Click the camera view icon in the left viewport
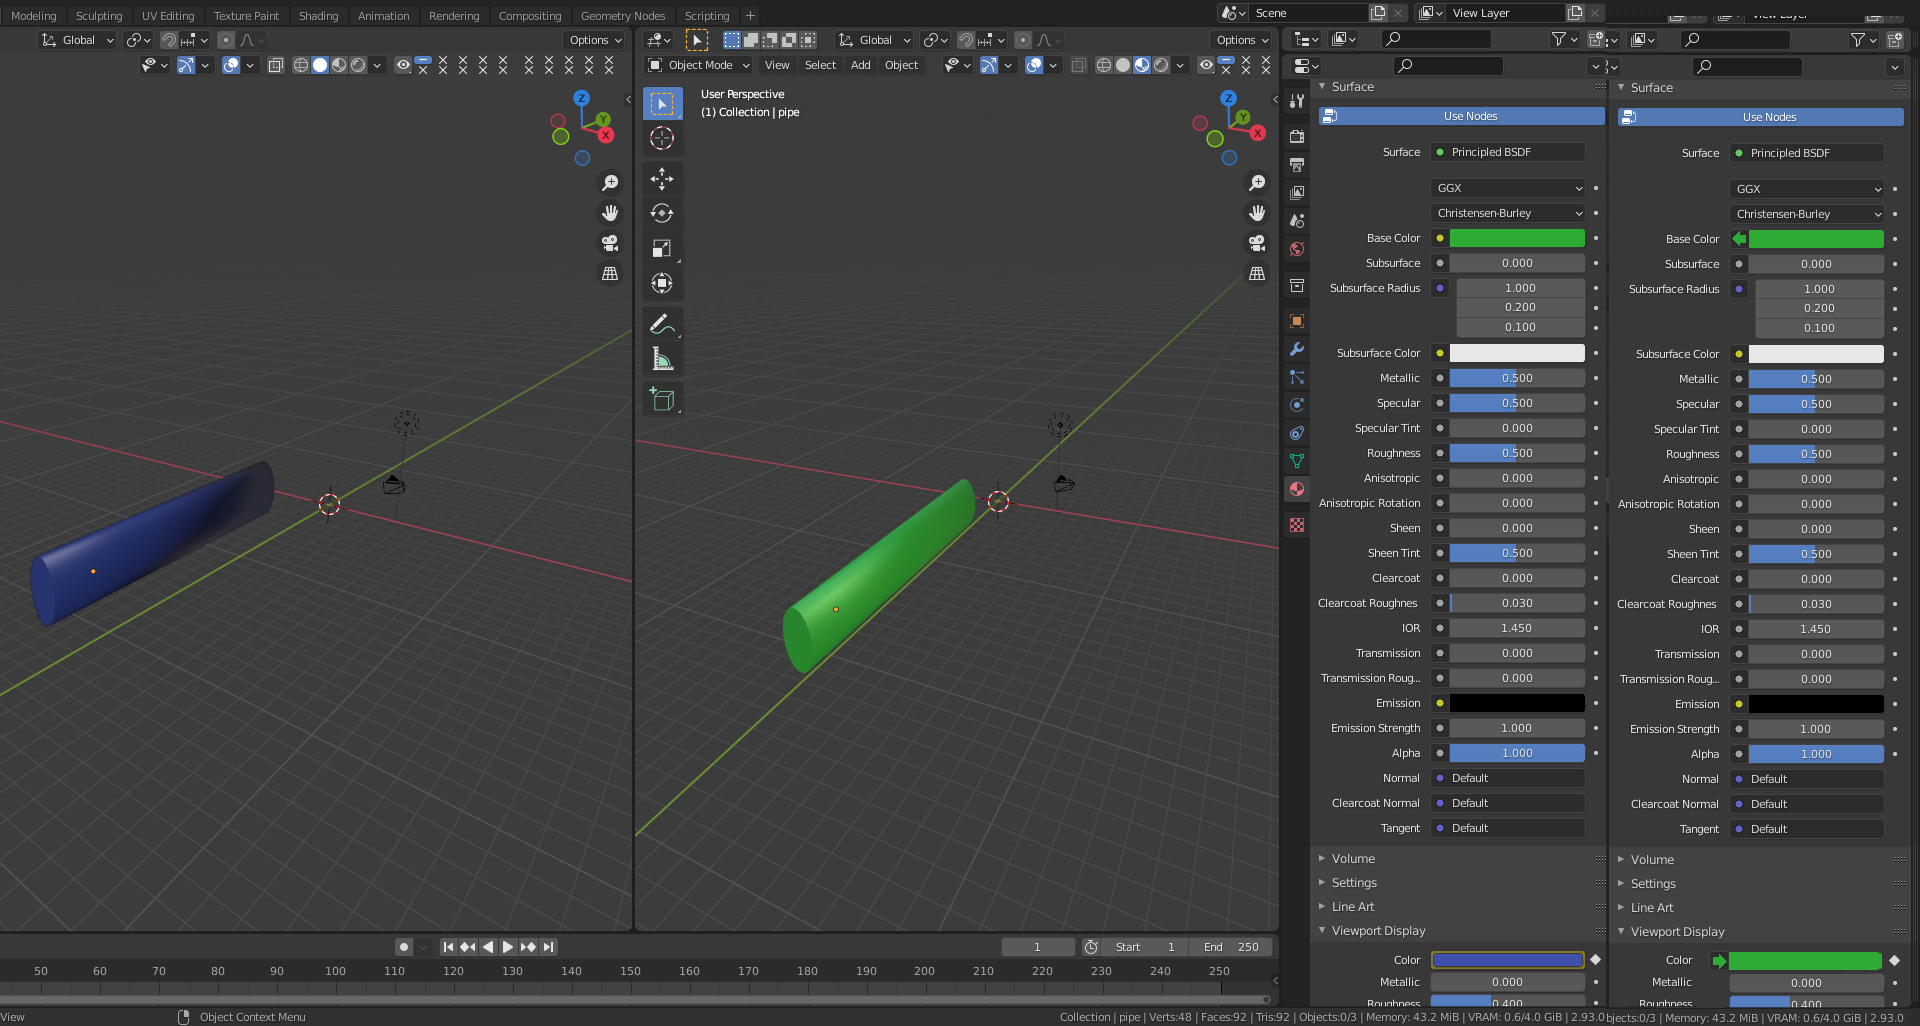The height and width of the screenshot is (1026, 1920). click(x=610, y=243)
